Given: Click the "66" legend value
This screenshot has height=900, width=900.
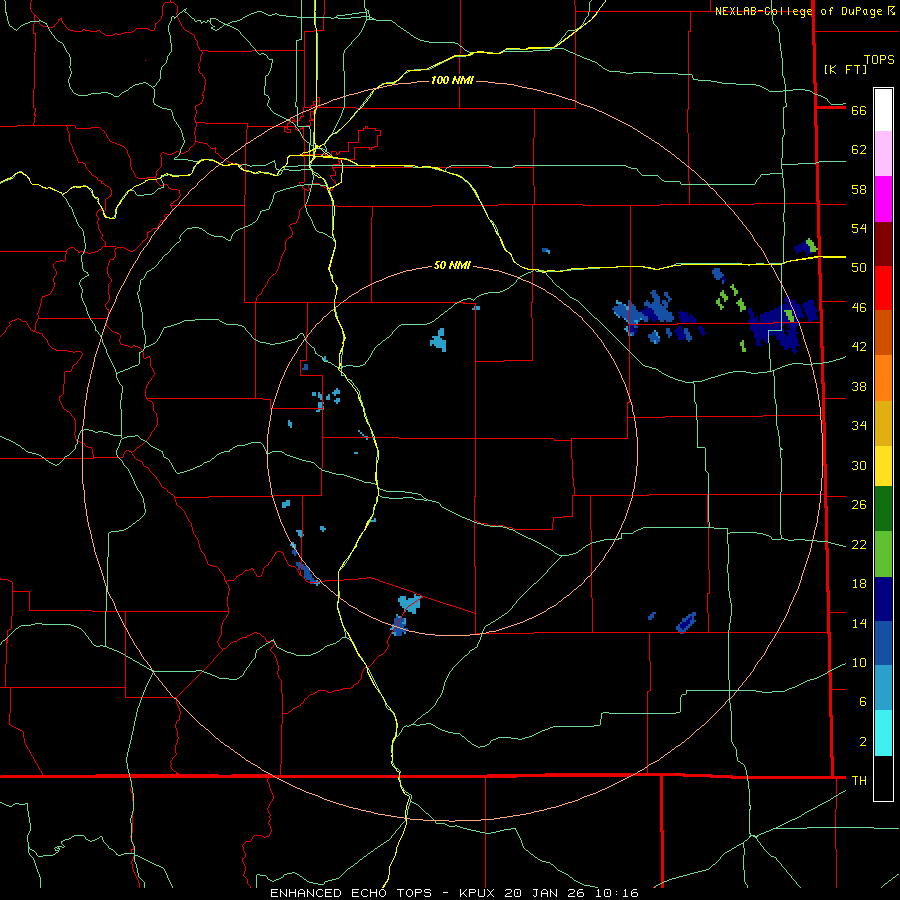Looking at the screenshot, I should [x=859, y=110].
